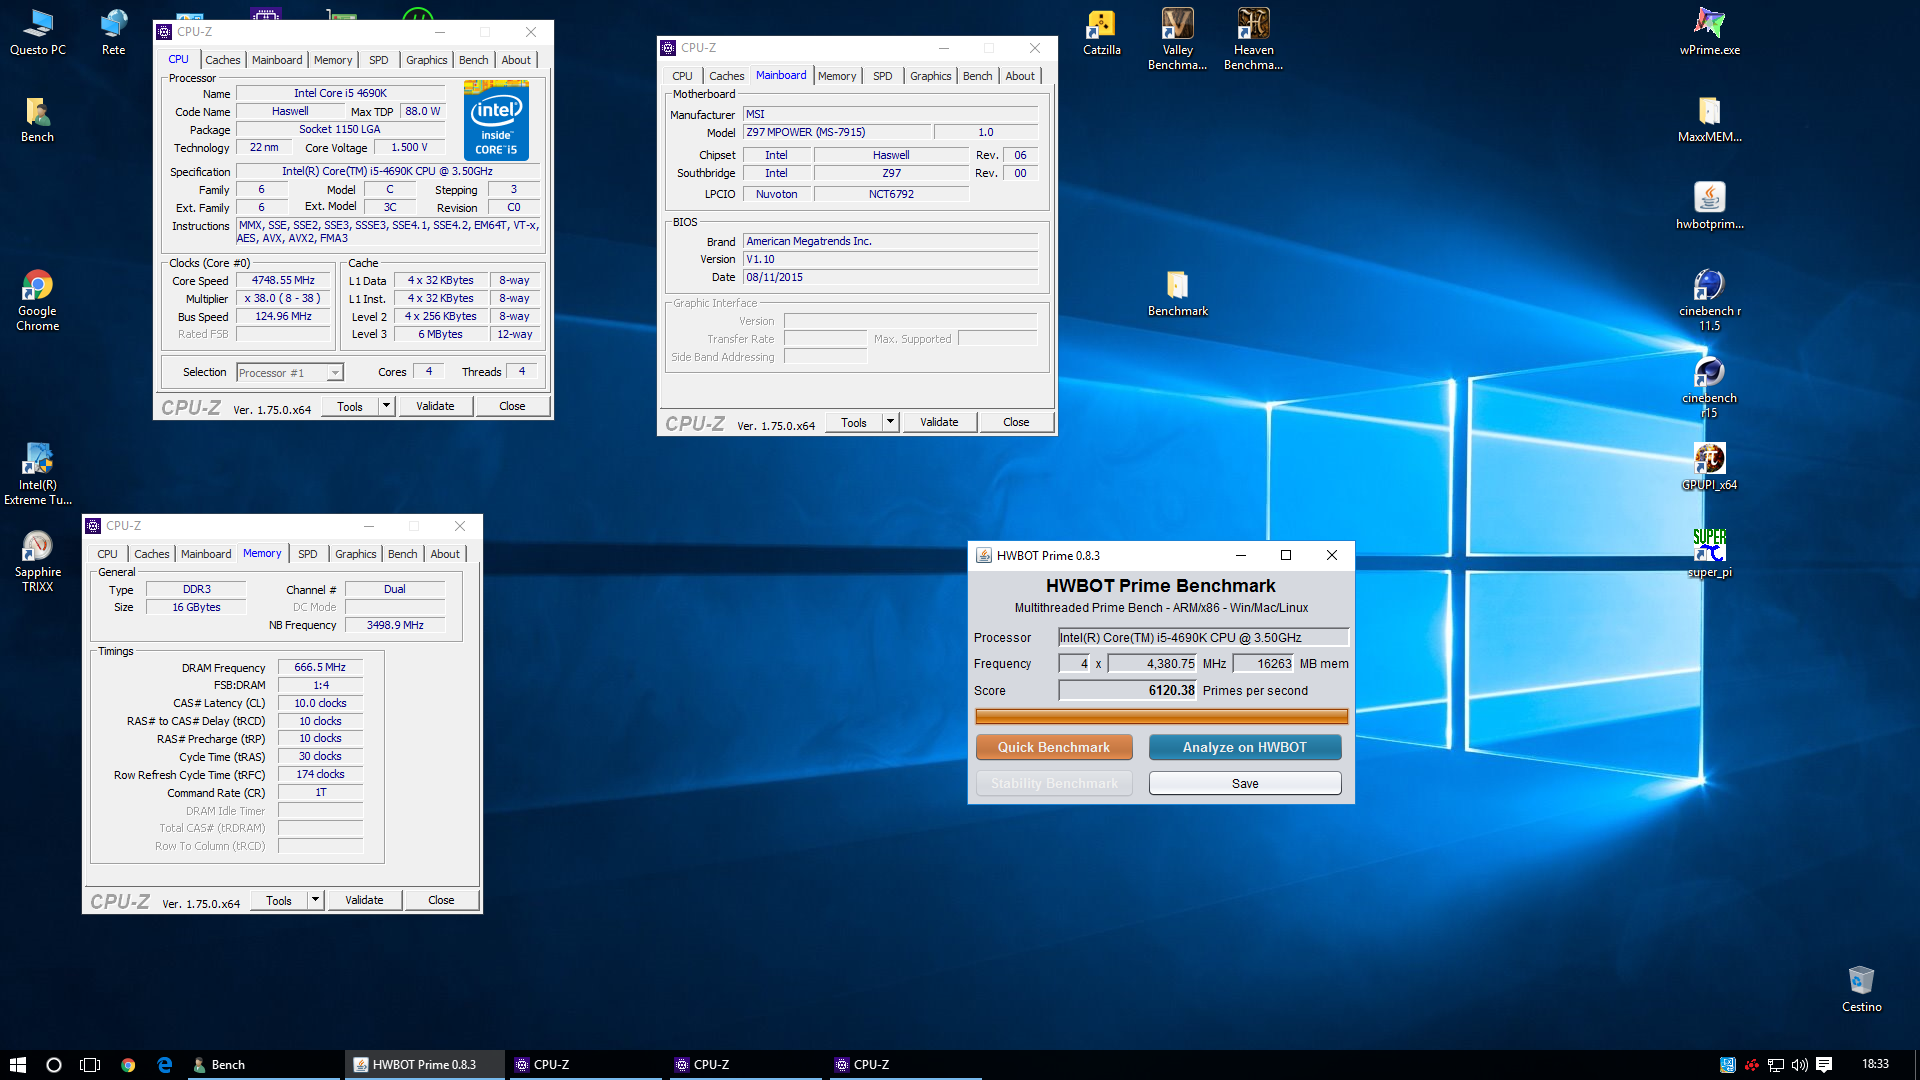Open Bench tab in Memory window

(x=403, y=554)
